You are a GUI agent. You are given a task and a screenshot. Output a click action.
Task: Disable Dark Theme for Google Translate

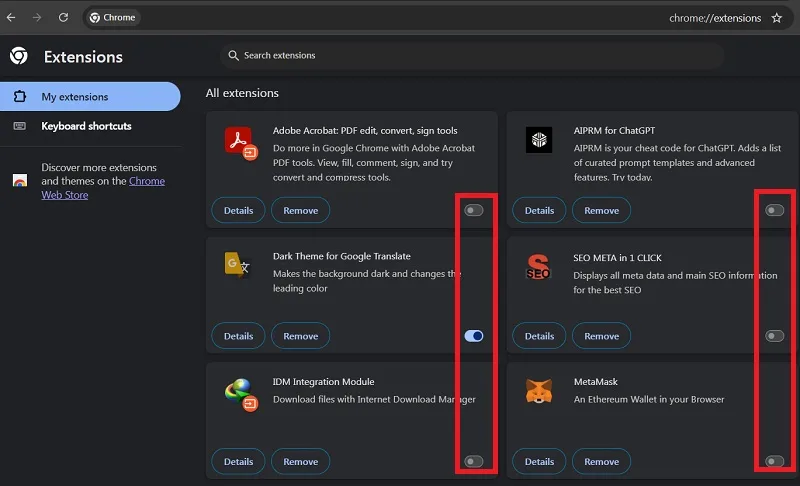473,336
